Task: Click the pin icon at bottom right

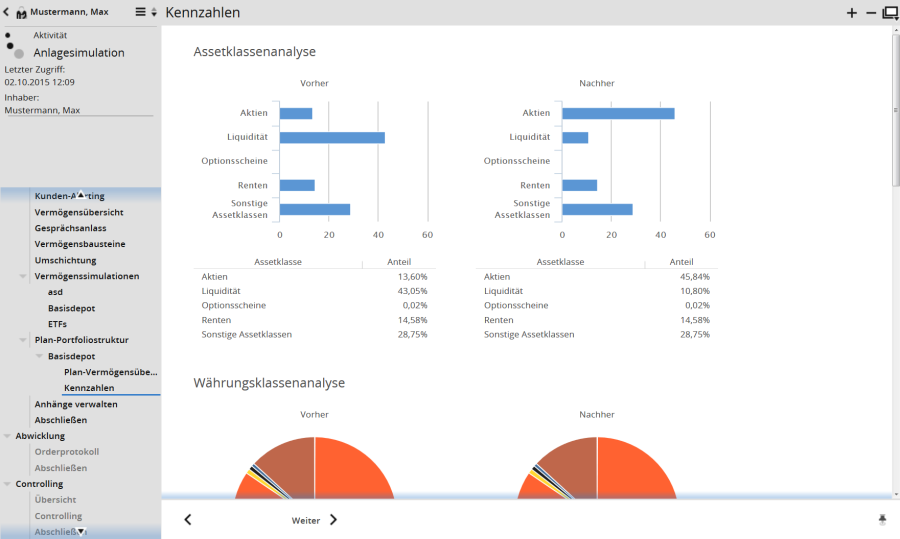Action: coord(882,519)
